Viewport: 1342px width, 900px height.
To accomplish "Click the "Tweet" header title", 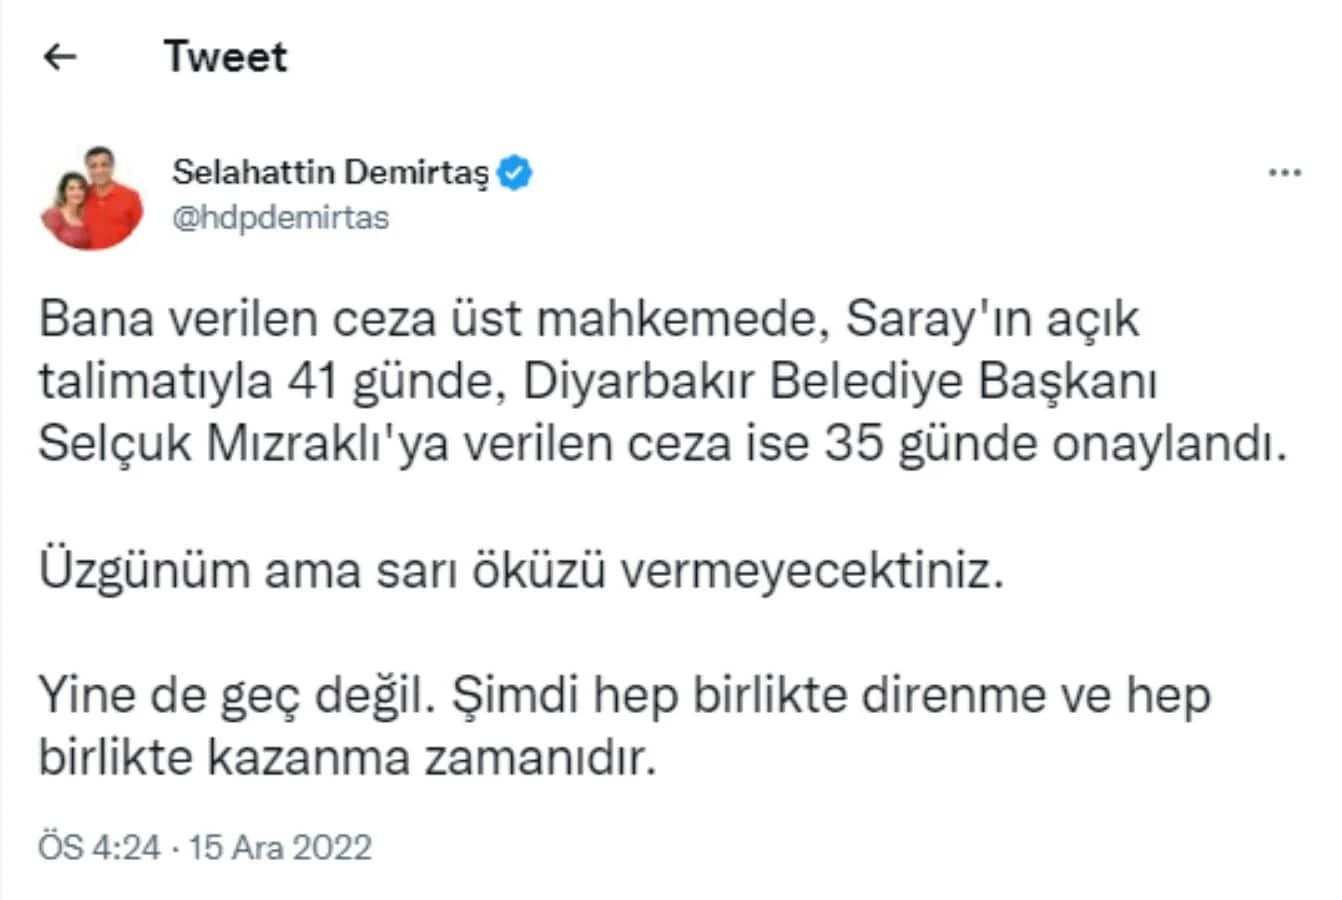I will 226,57.
